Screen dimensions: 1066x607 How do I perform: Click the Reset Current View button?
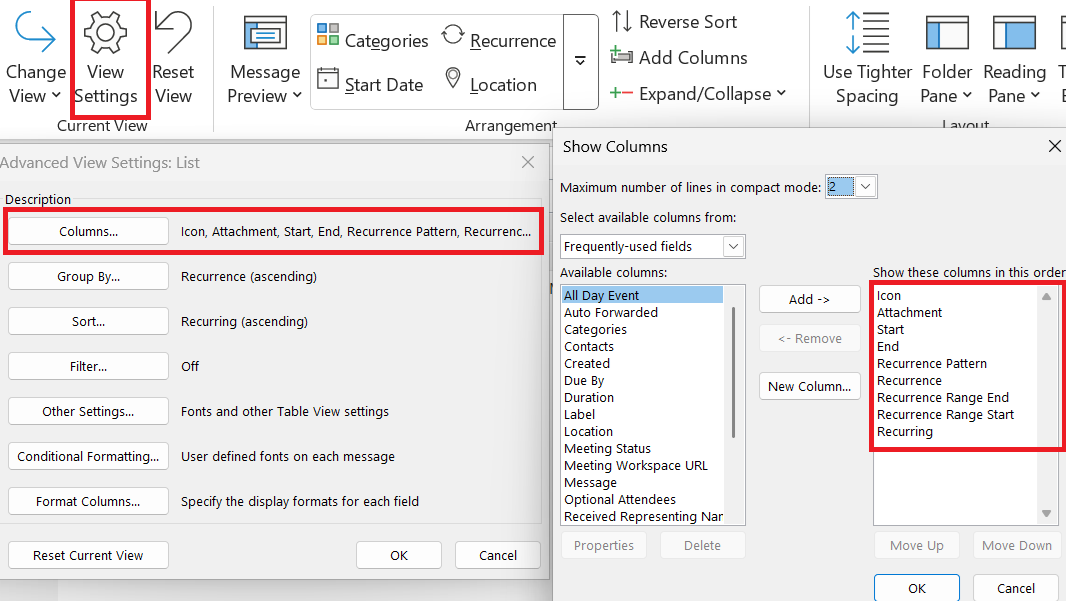point(88,555)
